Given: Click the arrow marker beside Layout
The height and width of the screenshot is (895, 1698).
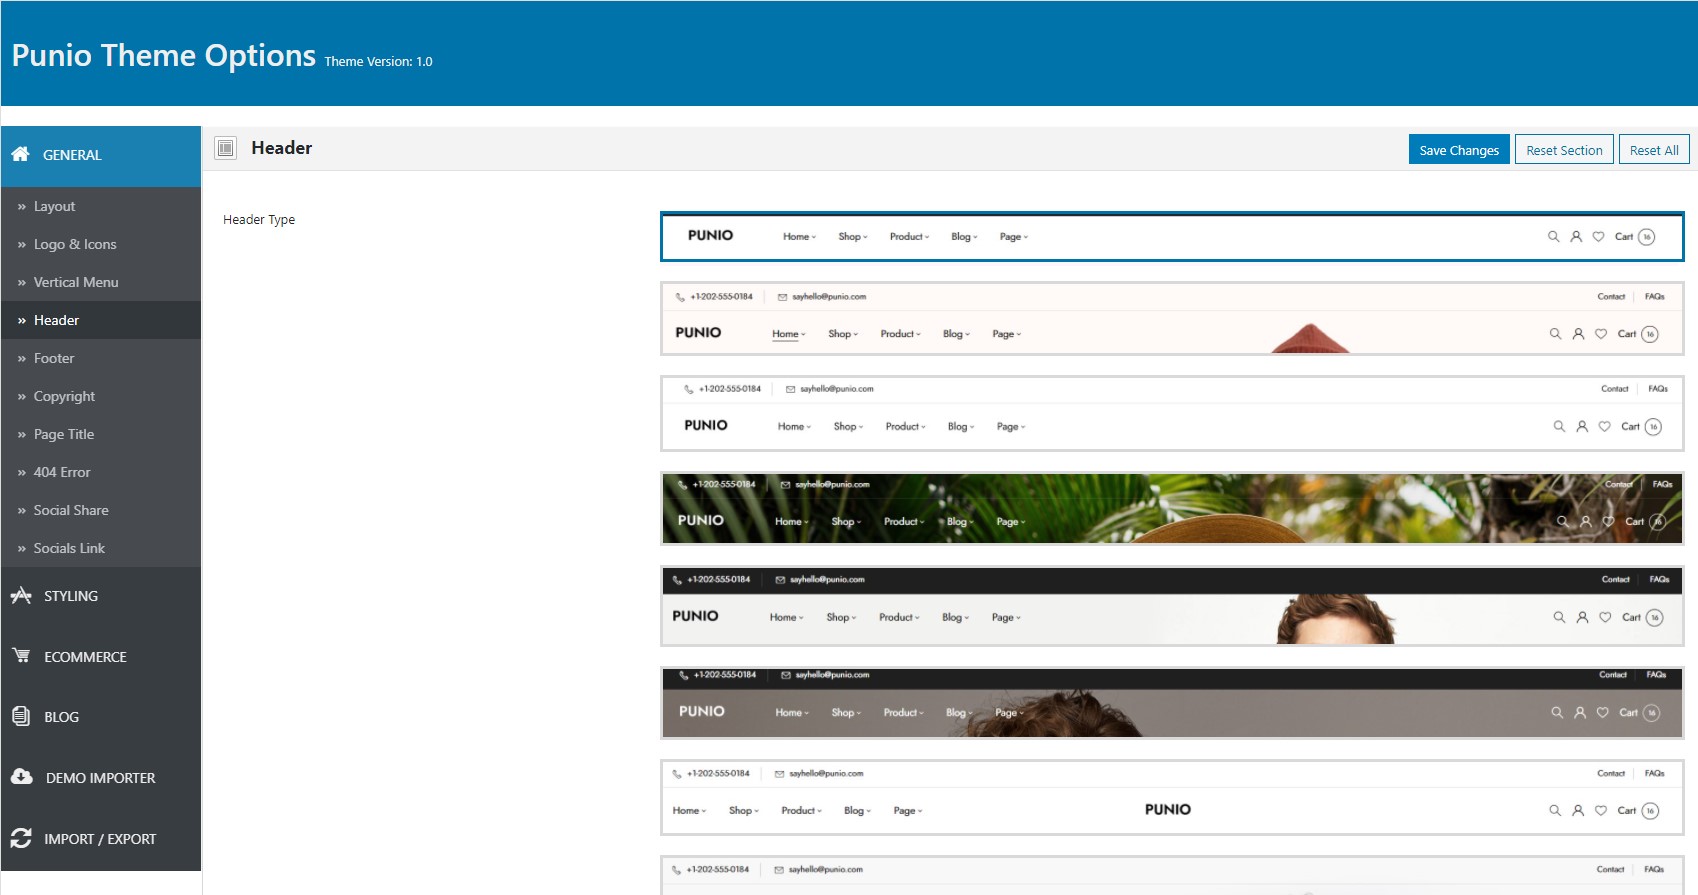Looking at the screenshot, I should [x=22, y=207].
